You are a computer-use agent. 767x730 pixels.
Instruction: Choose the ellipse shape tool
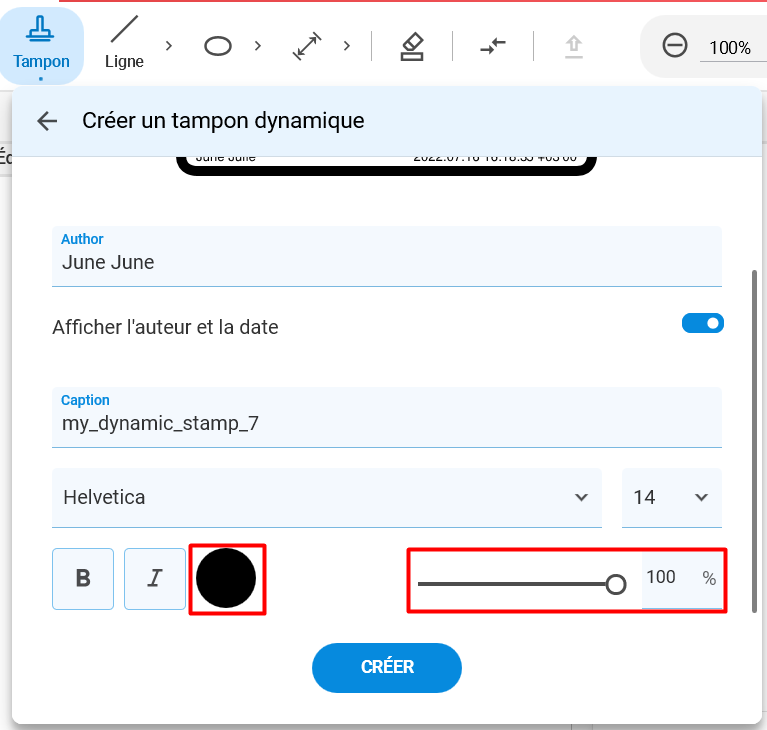218,45
